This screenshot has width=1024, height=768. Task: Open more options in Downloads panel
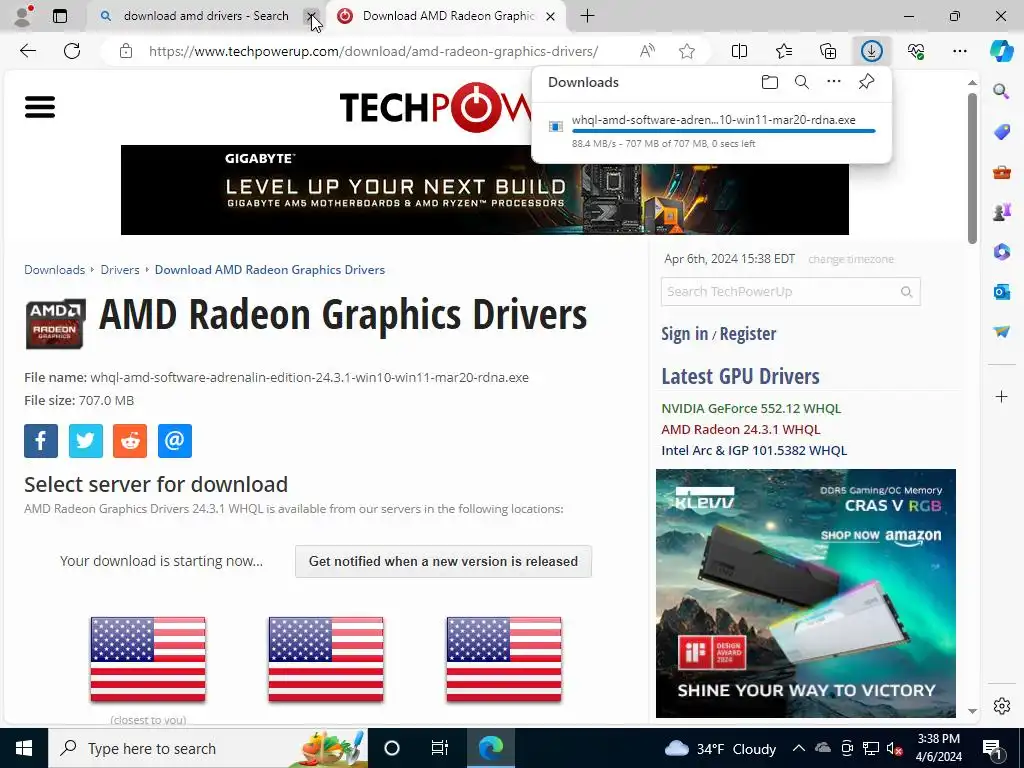tap(833, 82)
